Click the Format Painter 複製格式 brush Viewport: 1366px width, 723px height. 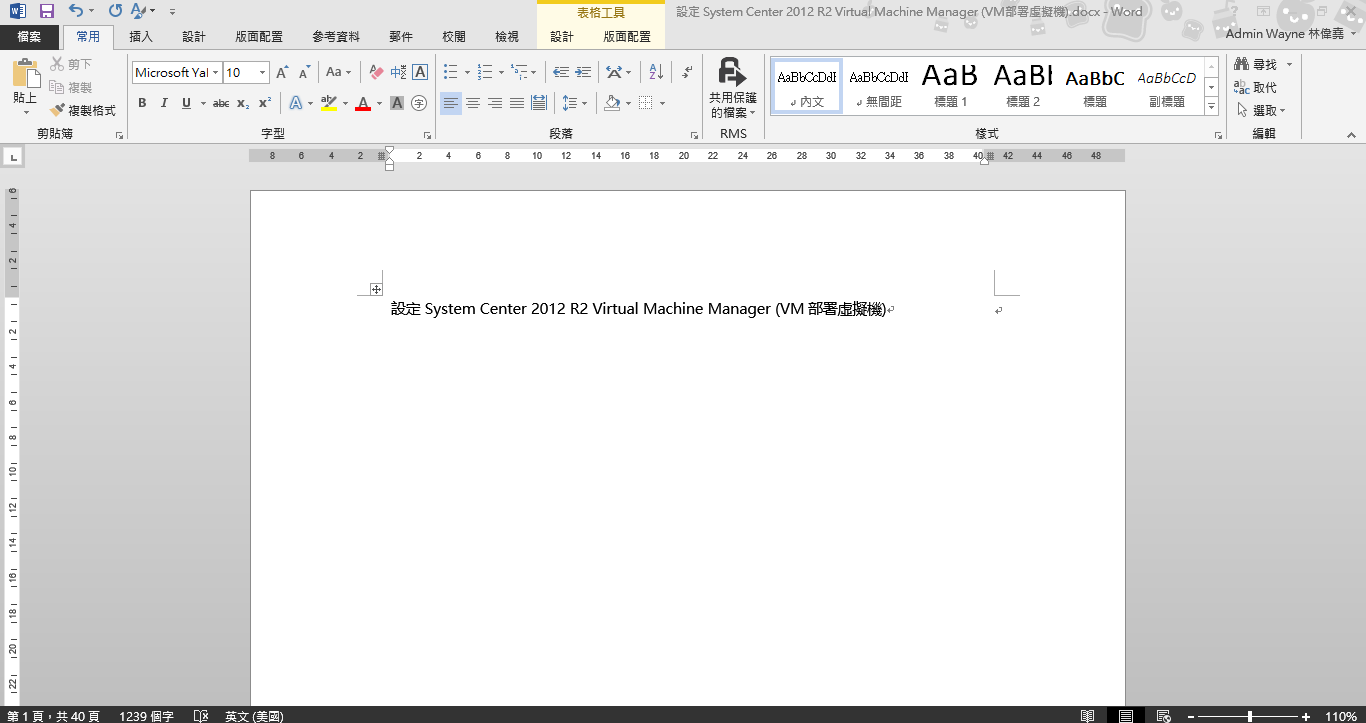point(83,111)
